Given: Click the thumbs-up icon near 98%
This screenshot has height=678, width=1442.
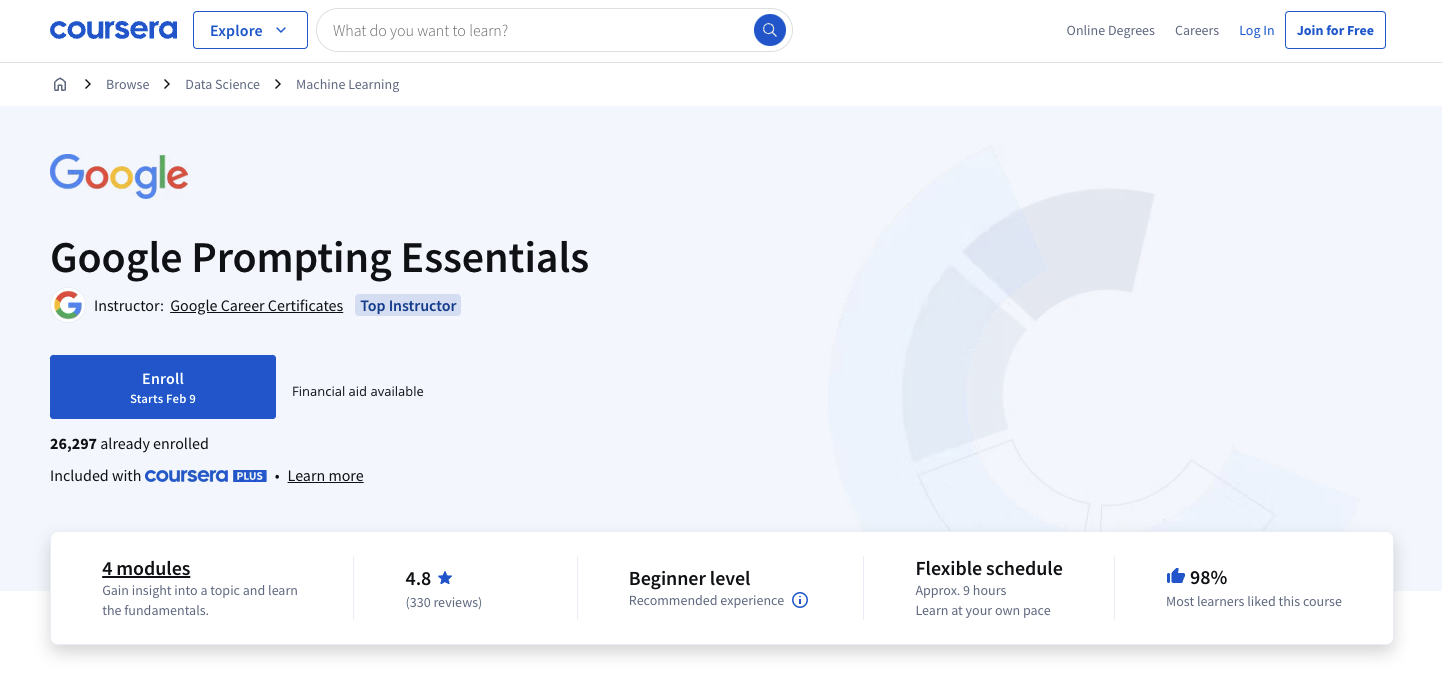Looking at the screenshot, I should coord(1175,576).
